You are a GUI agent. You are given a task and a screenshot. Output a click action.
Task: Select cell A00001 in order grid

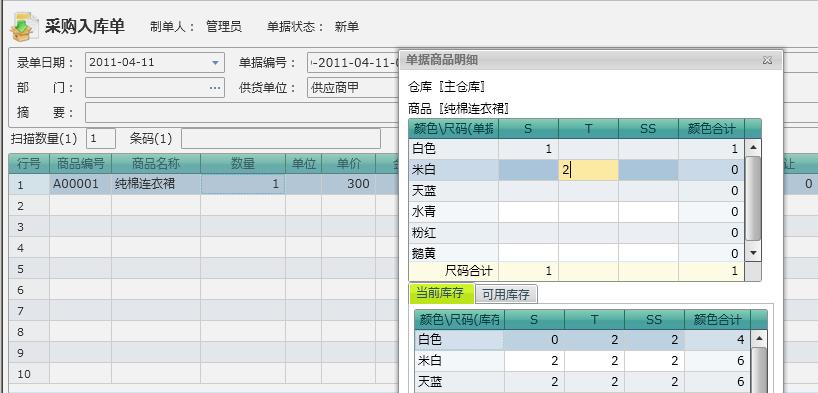pyautogui.click(x=80, y=184)
